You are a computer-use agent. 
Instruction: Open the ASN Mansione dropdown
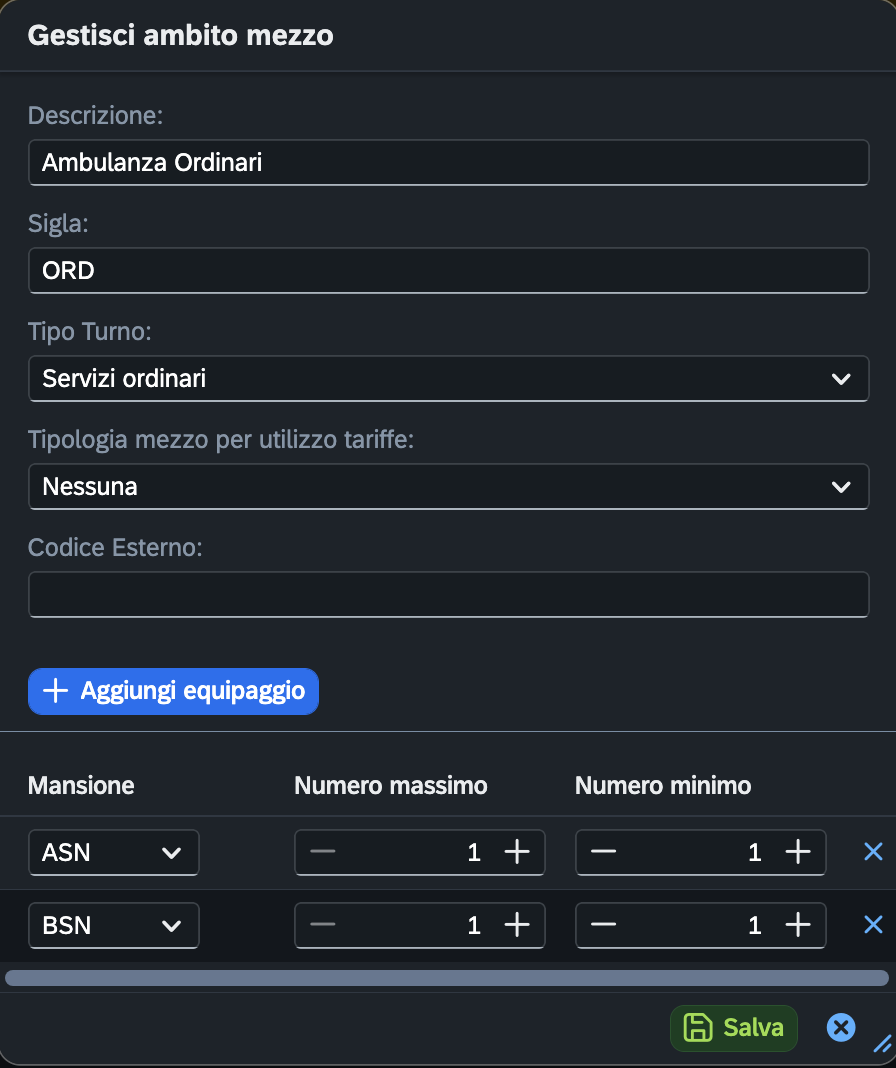pyautogui.click(x=113, y=852)
